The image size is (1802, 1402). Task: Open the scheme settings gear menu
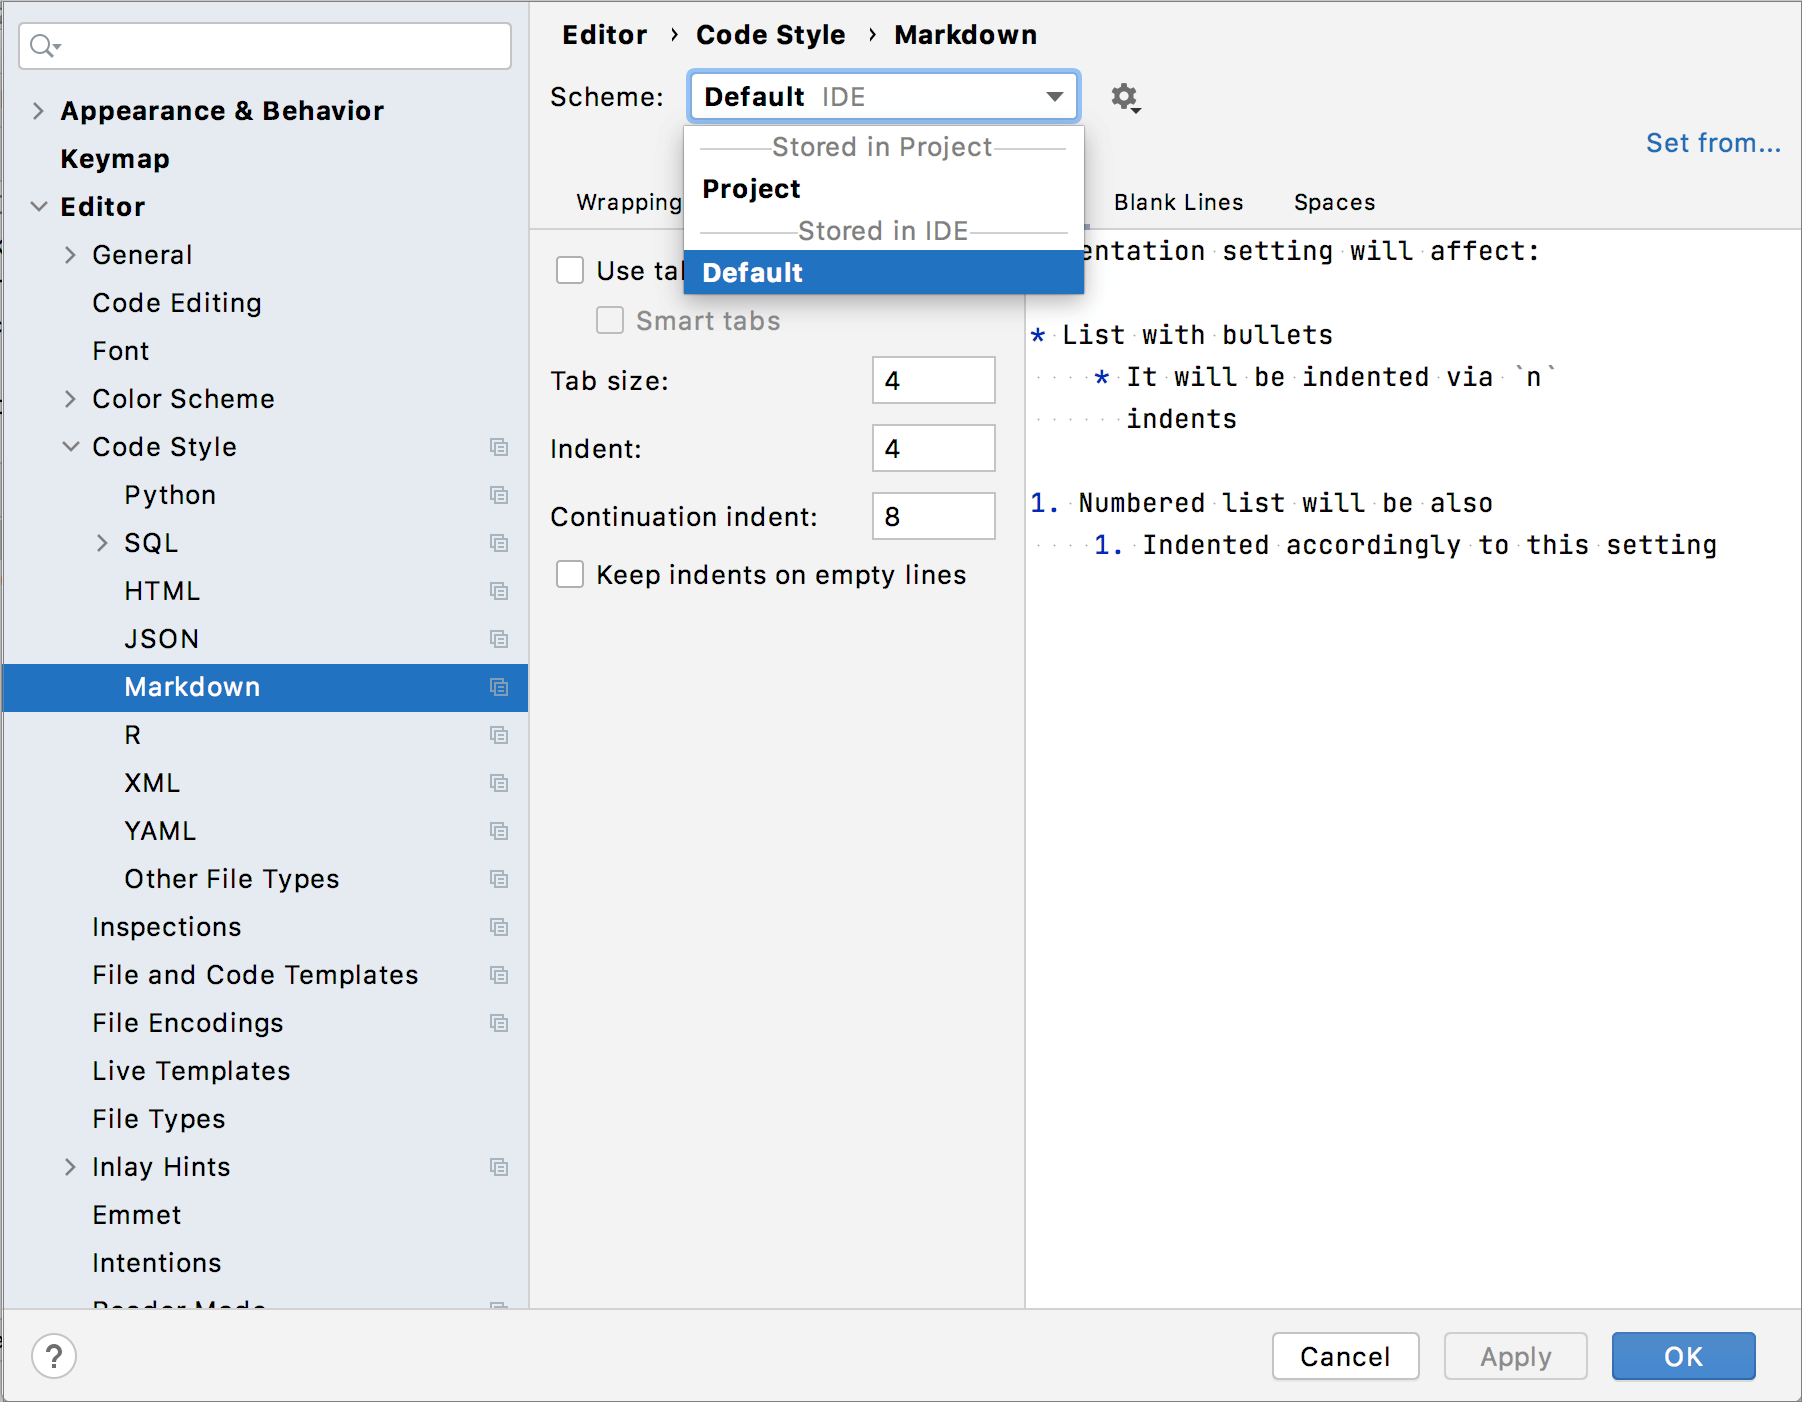(1124, 97)
